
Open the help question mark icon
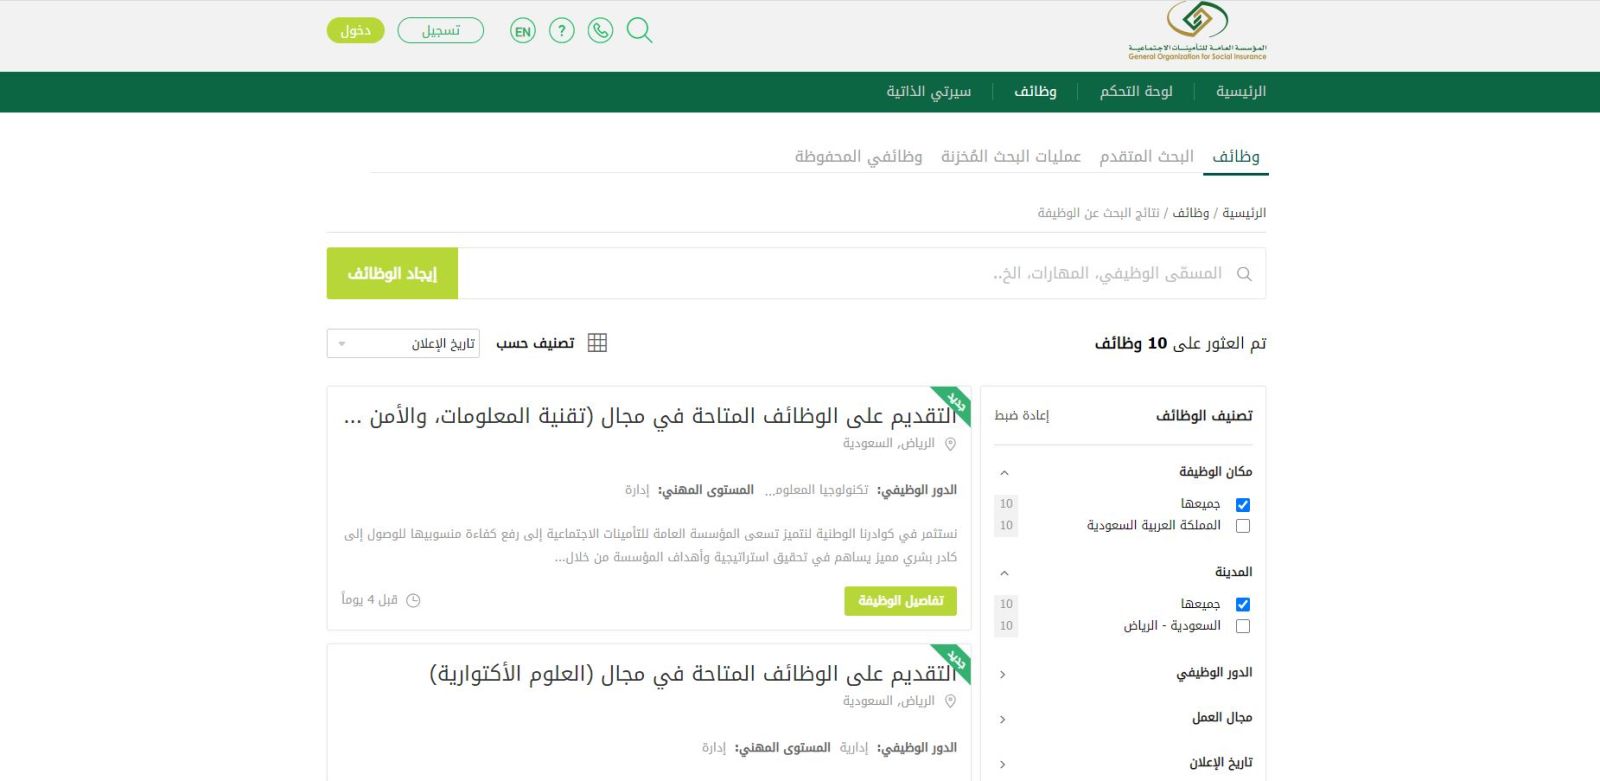point(562,31)
